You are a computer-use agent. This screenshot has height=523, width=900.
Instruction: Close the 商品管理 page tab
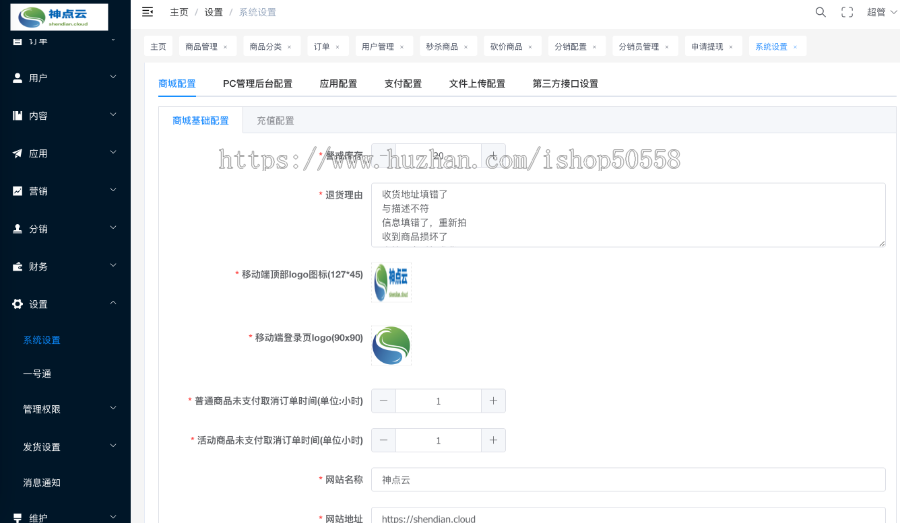(225, 47)
